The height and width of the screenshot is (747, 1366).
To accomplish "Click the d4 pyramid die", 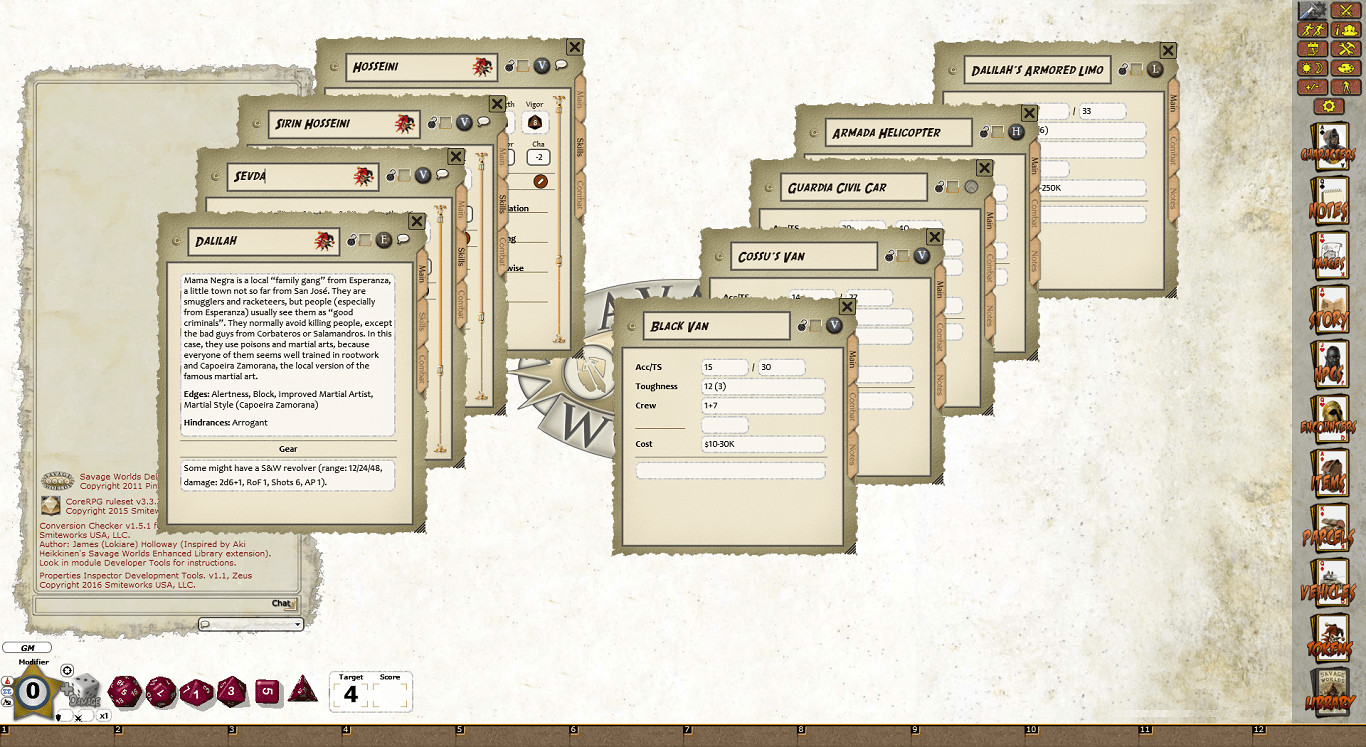I will [x=303, y=689].
